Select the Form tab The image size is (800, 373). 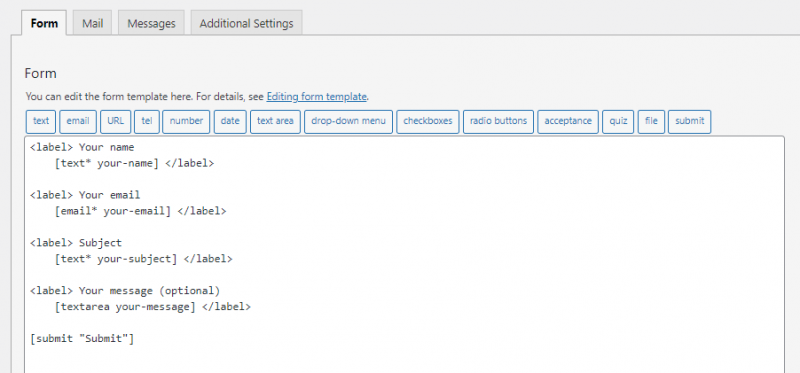44,23
